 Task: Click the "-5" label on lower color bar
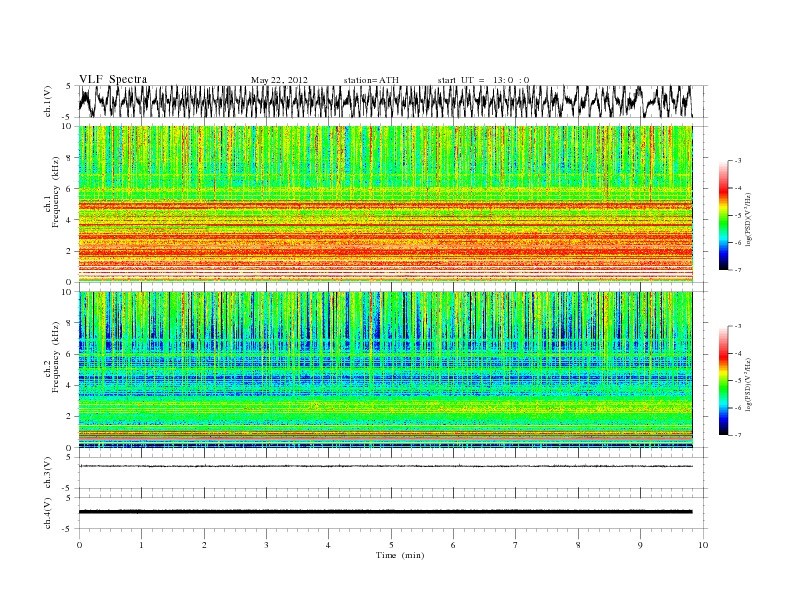coord(737,380)
